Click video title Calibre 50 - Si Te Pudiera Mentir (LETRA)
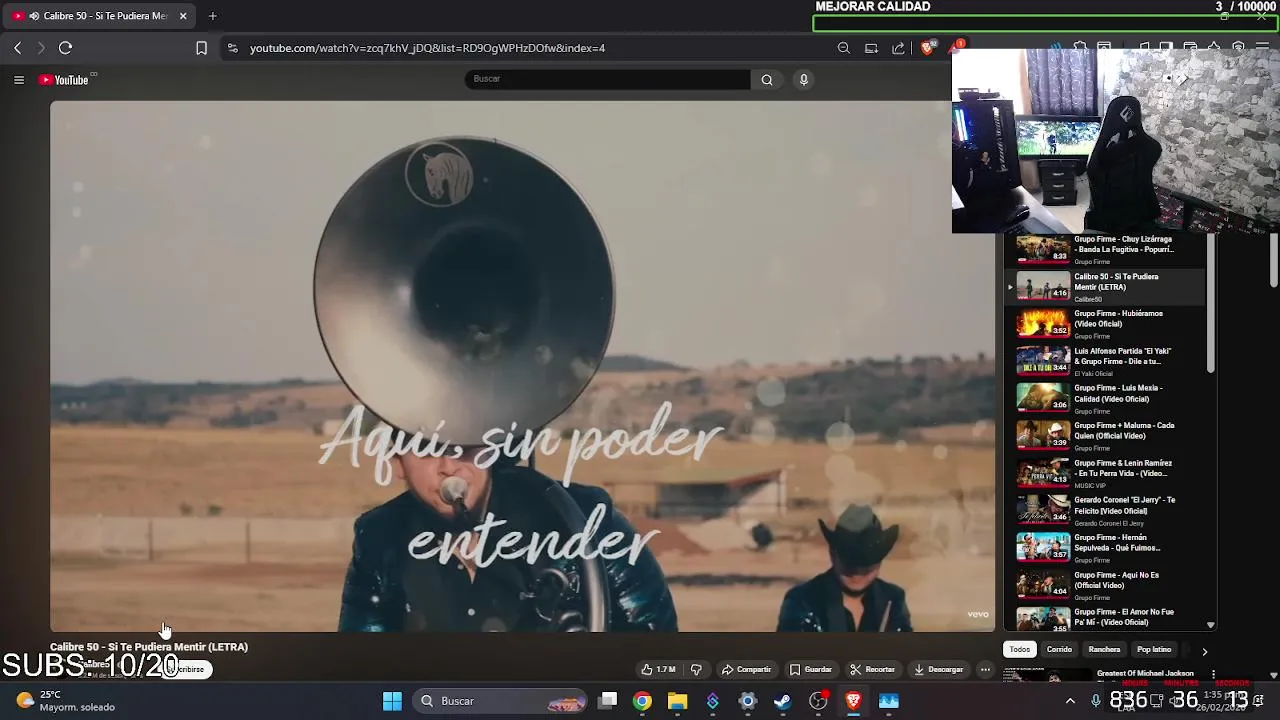This screenshot has height=720, width=1280. click(x=149, y=647)
